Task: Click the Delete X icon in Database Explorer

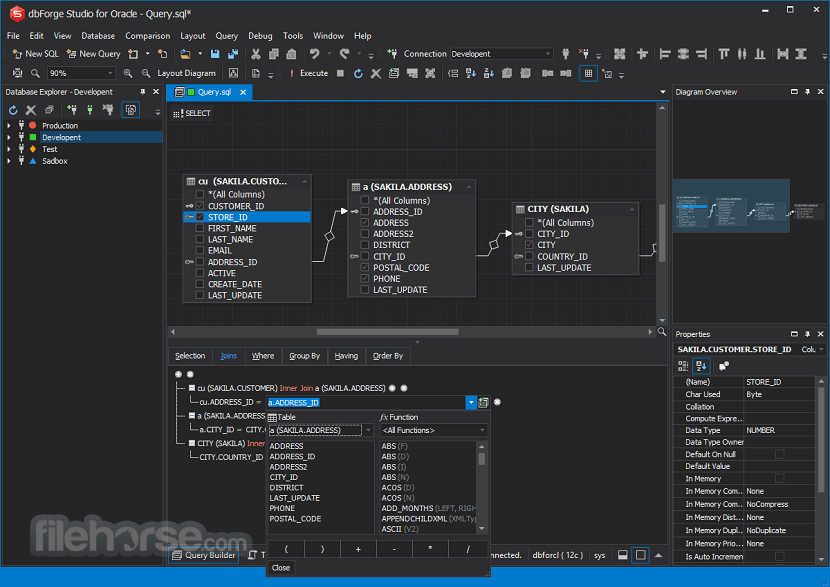Action: (31, 110)
